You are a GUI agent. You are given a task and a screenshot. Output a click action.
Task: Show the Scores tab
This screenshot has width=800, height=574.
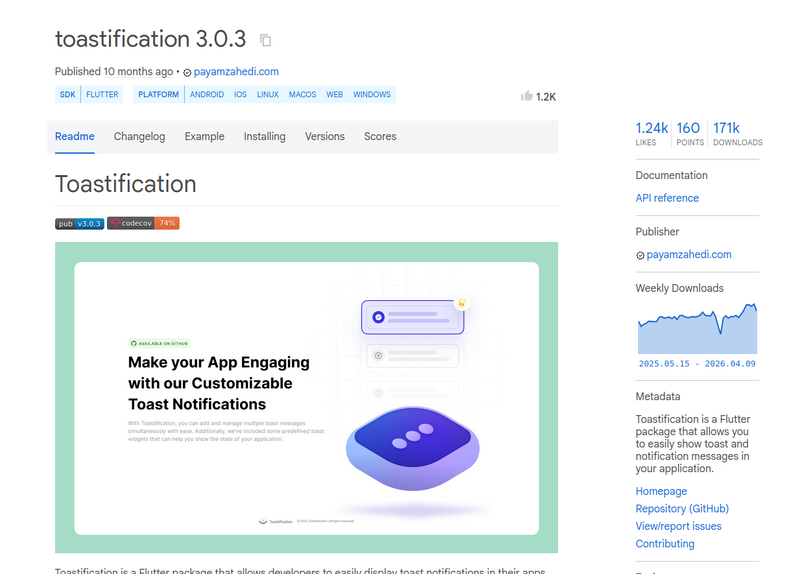click(380, 136)
